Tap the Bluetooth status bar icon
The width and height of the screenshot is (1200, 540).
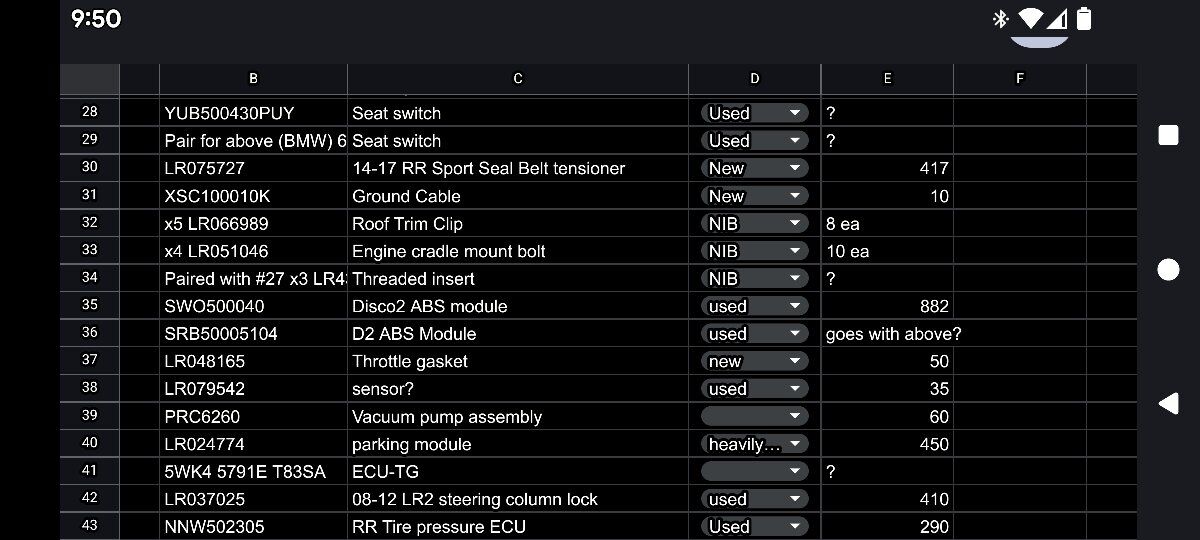(x=999, y=19)
